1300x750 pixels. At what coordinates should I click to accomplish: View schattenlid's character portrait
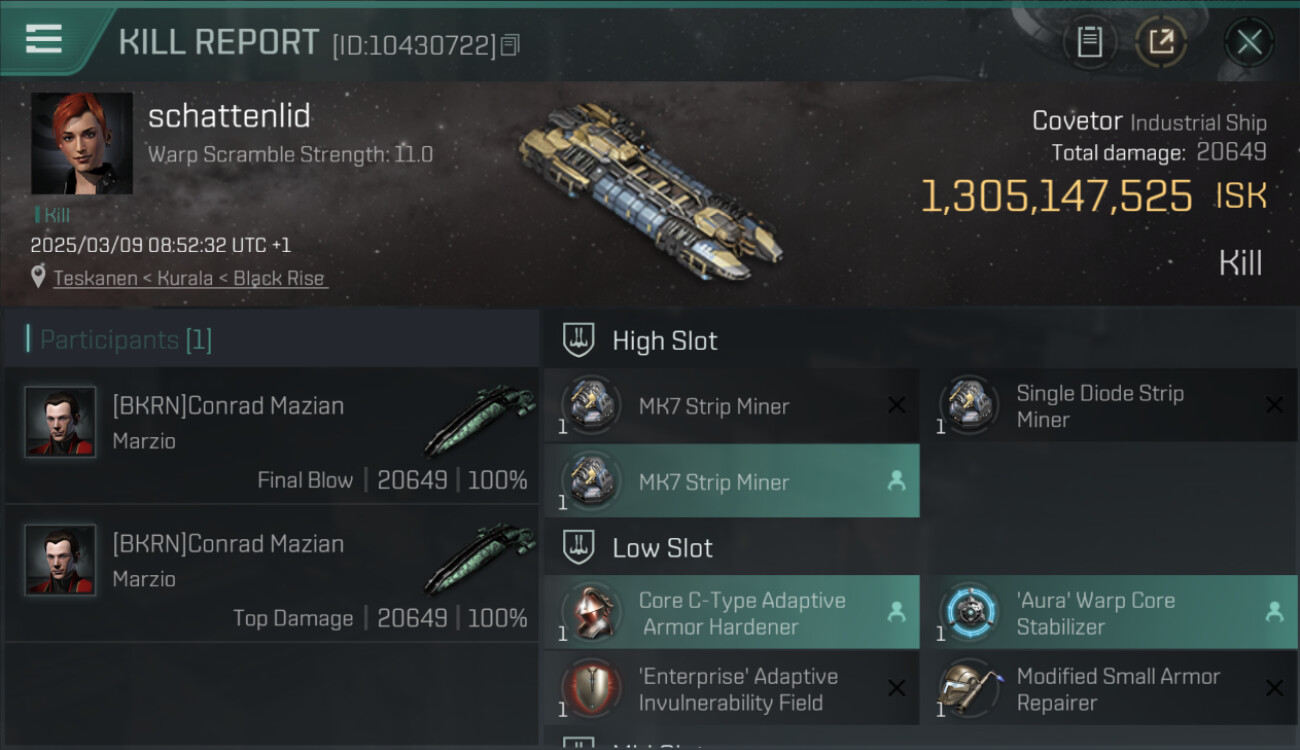[x=81, y=143]
